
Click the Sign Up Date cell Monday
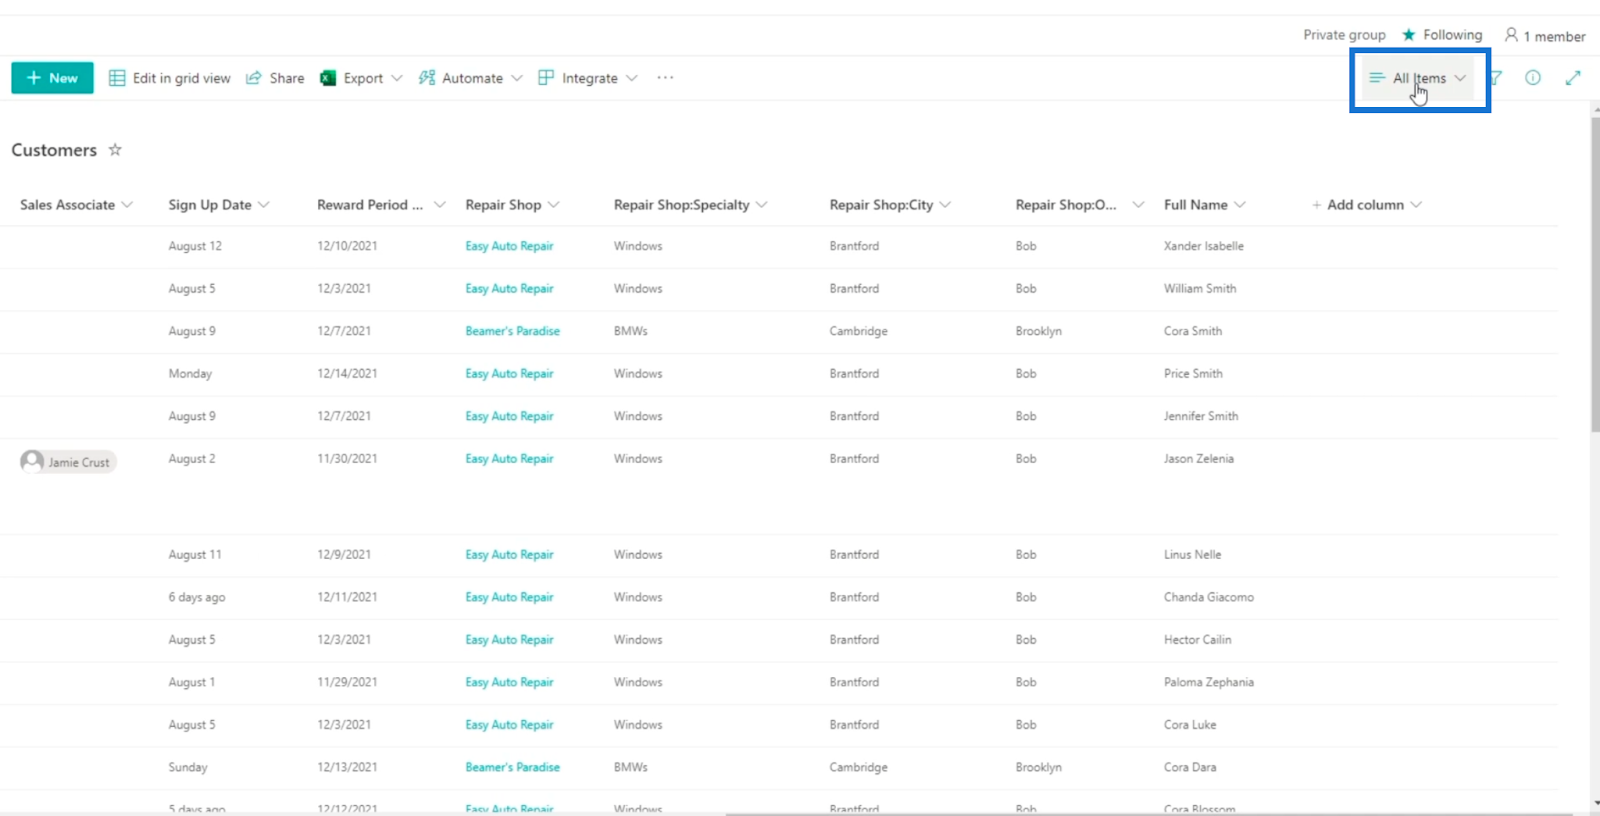190,374
